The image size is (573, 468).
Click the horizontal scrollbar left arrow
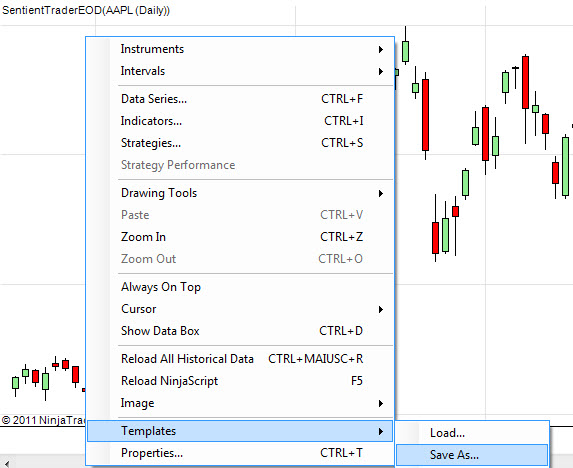click(7, 464)
